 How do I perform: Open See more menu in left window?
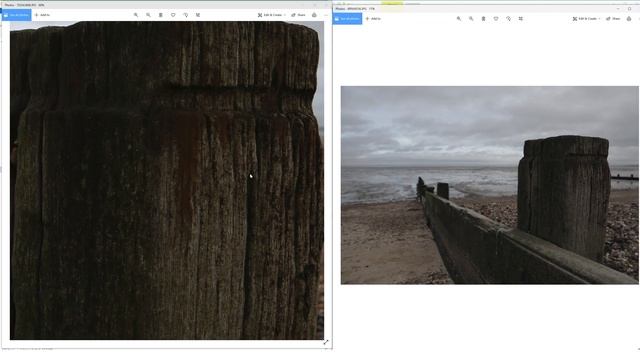tap(326, 15)
